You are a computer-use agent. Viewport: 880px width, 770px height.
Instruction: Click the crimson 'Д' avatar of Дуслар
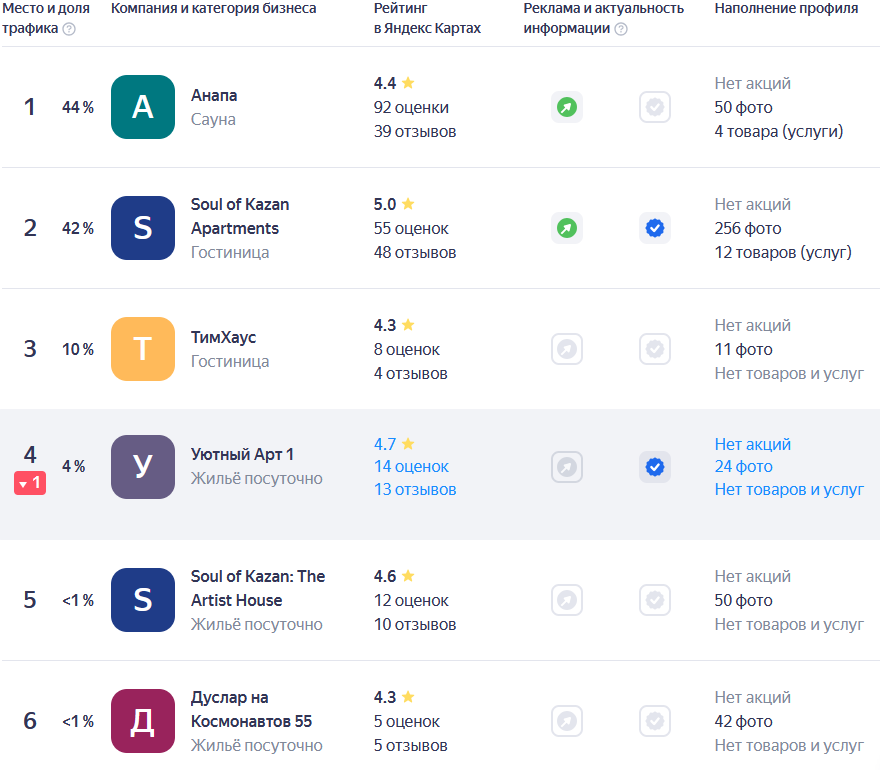(143, 721)
